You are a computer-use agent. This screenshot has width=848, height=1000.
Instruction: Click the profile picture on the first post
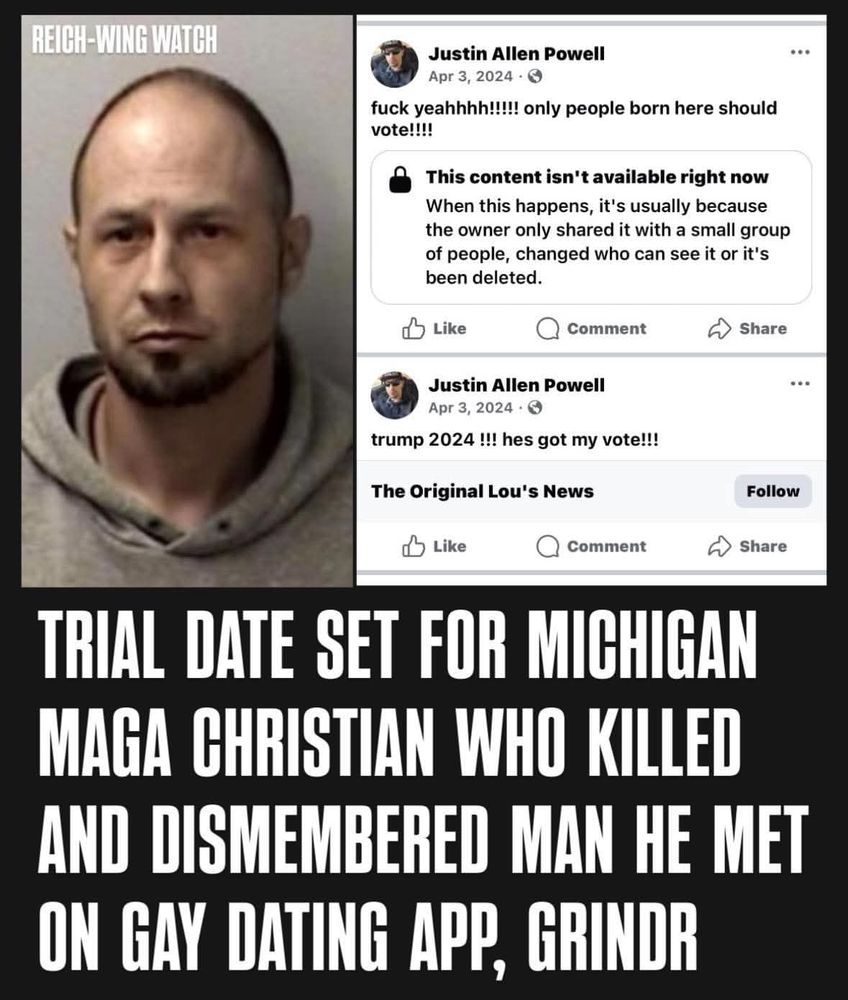coord(395,64)
